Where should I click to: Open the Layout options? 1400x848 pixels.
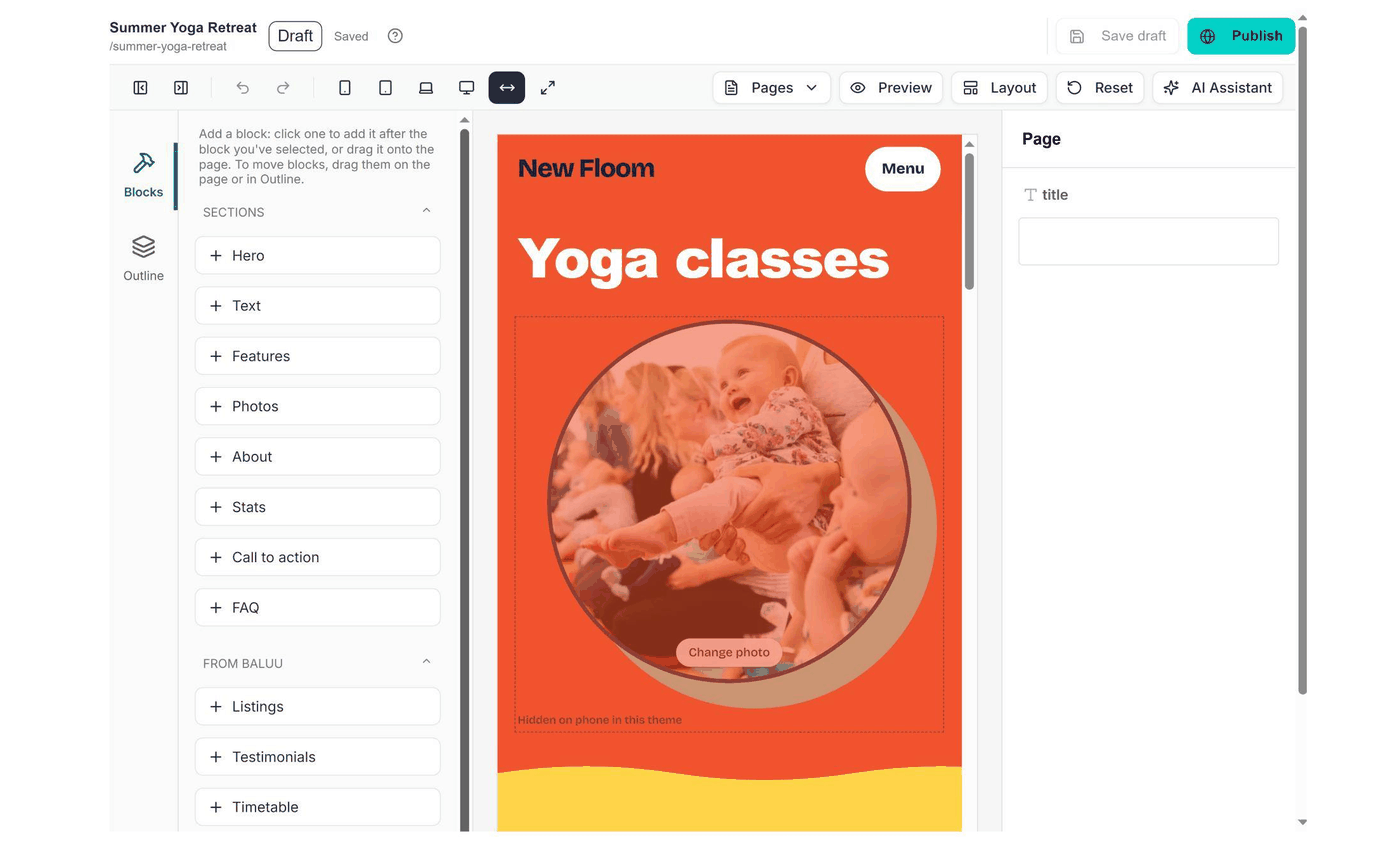point(1000,88)
